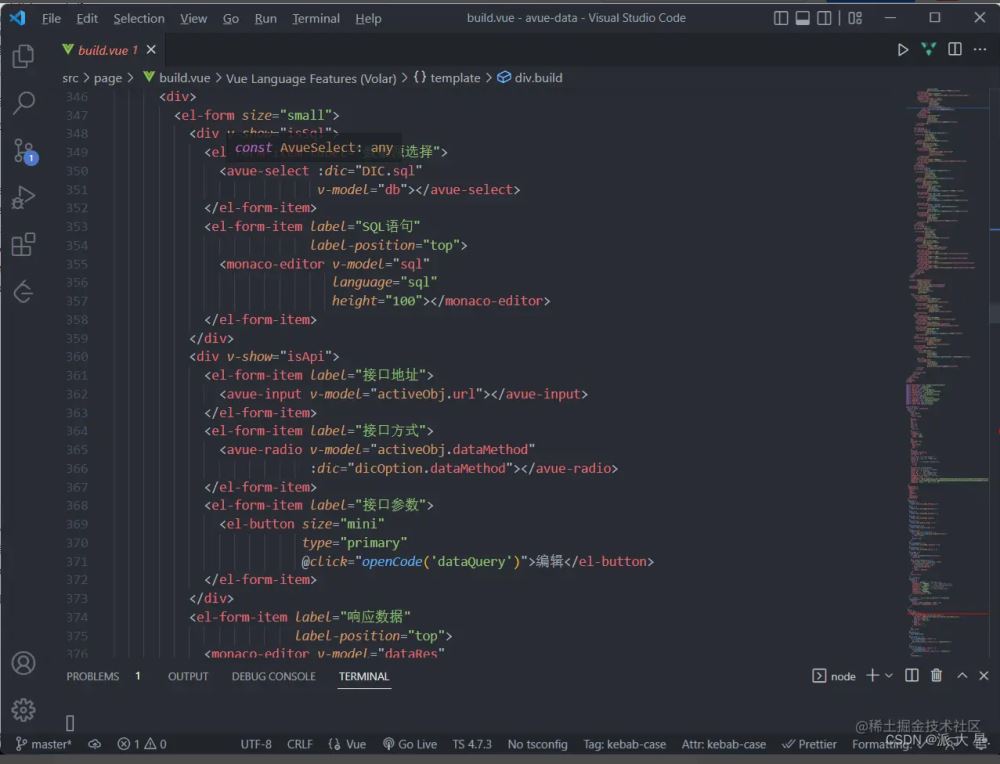Maximize the panel with the up chevron

tap(962, 676)
